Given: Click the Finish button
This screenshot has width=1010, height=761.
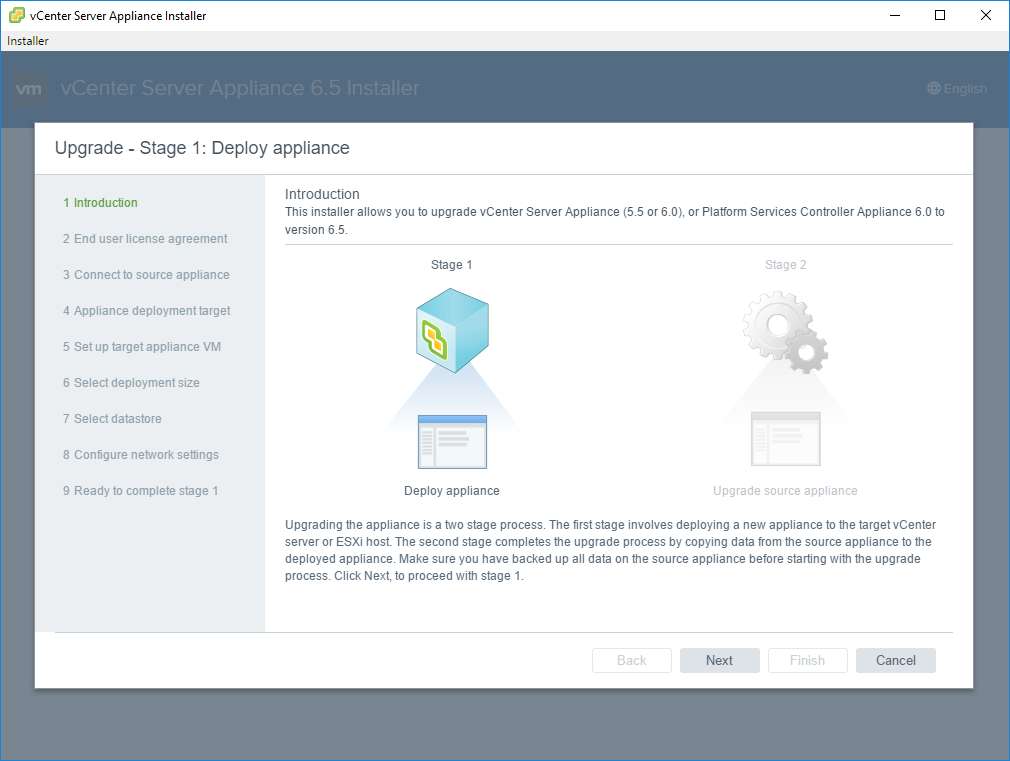Looking at the screenshot, I should [808, 660].
